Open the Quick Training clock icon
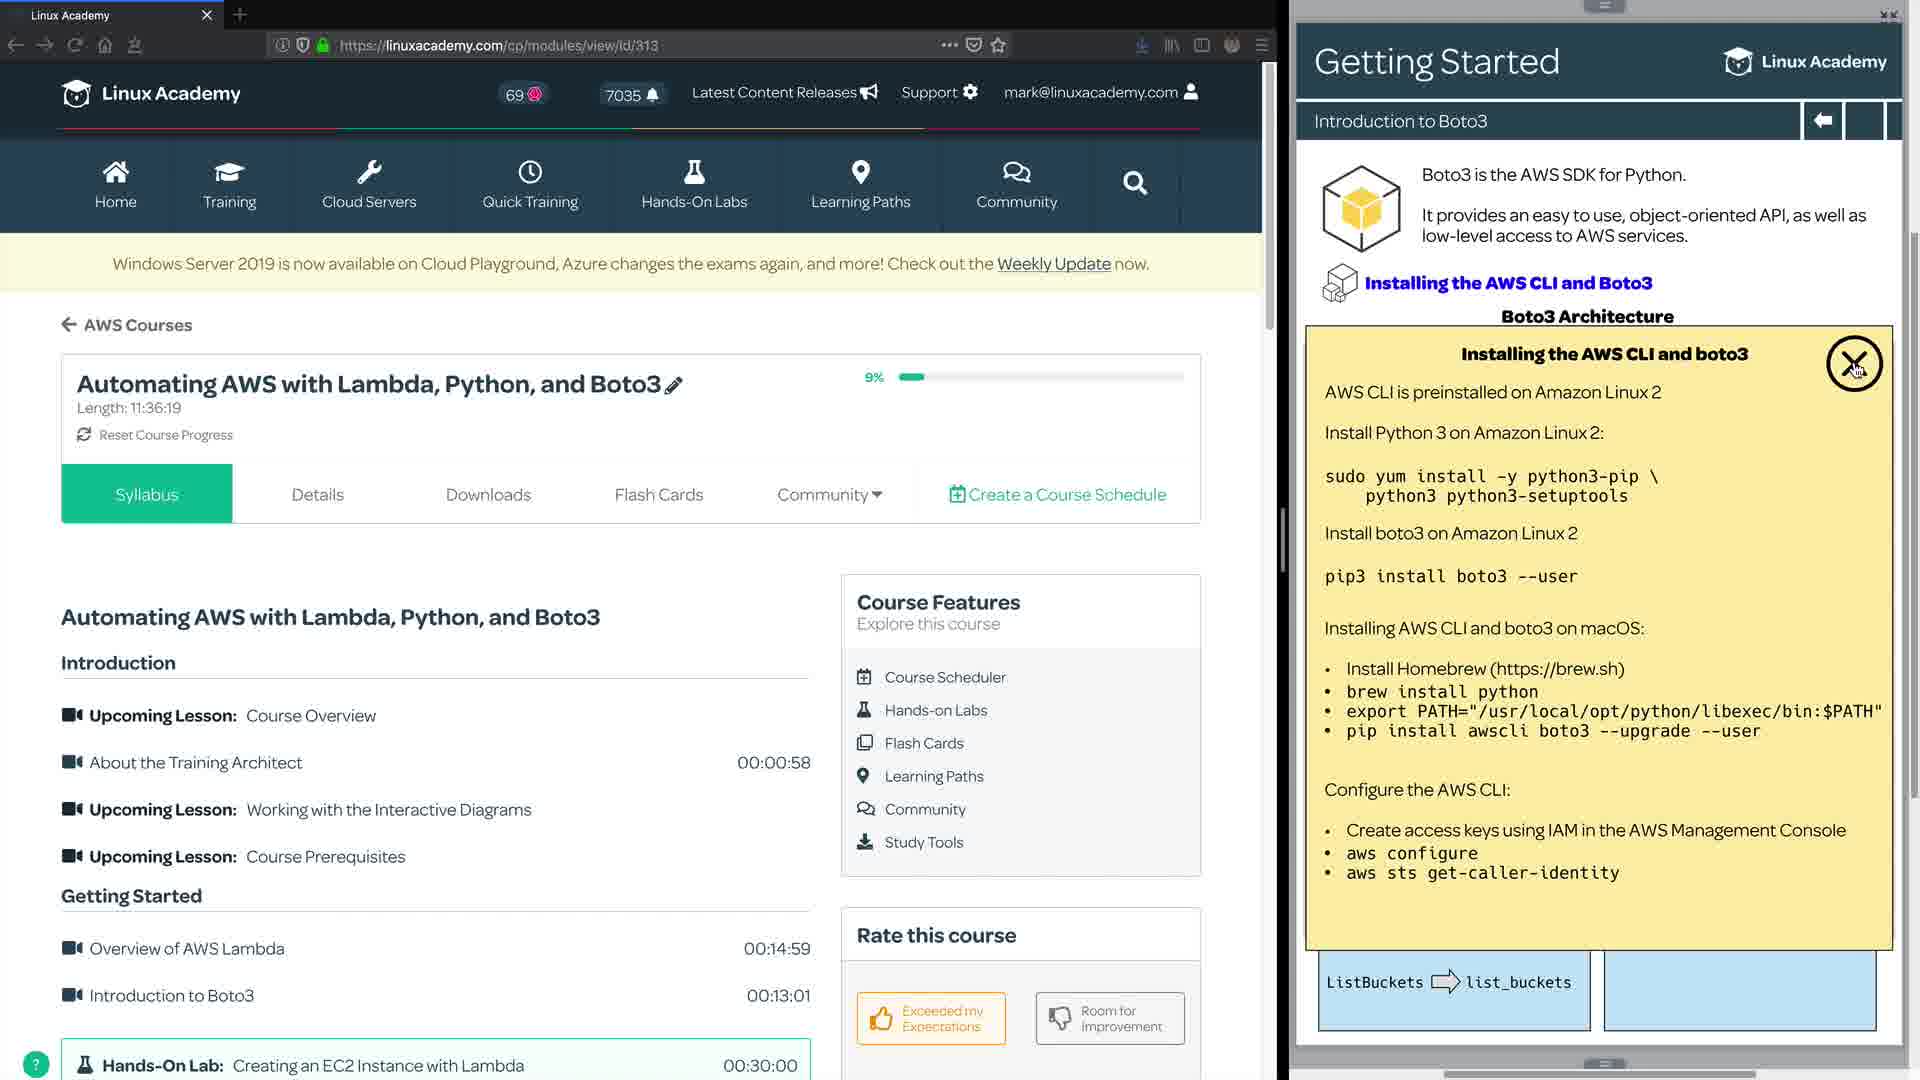Image resolution: width=1920 pixels, height=1080 pixels. 530,172
